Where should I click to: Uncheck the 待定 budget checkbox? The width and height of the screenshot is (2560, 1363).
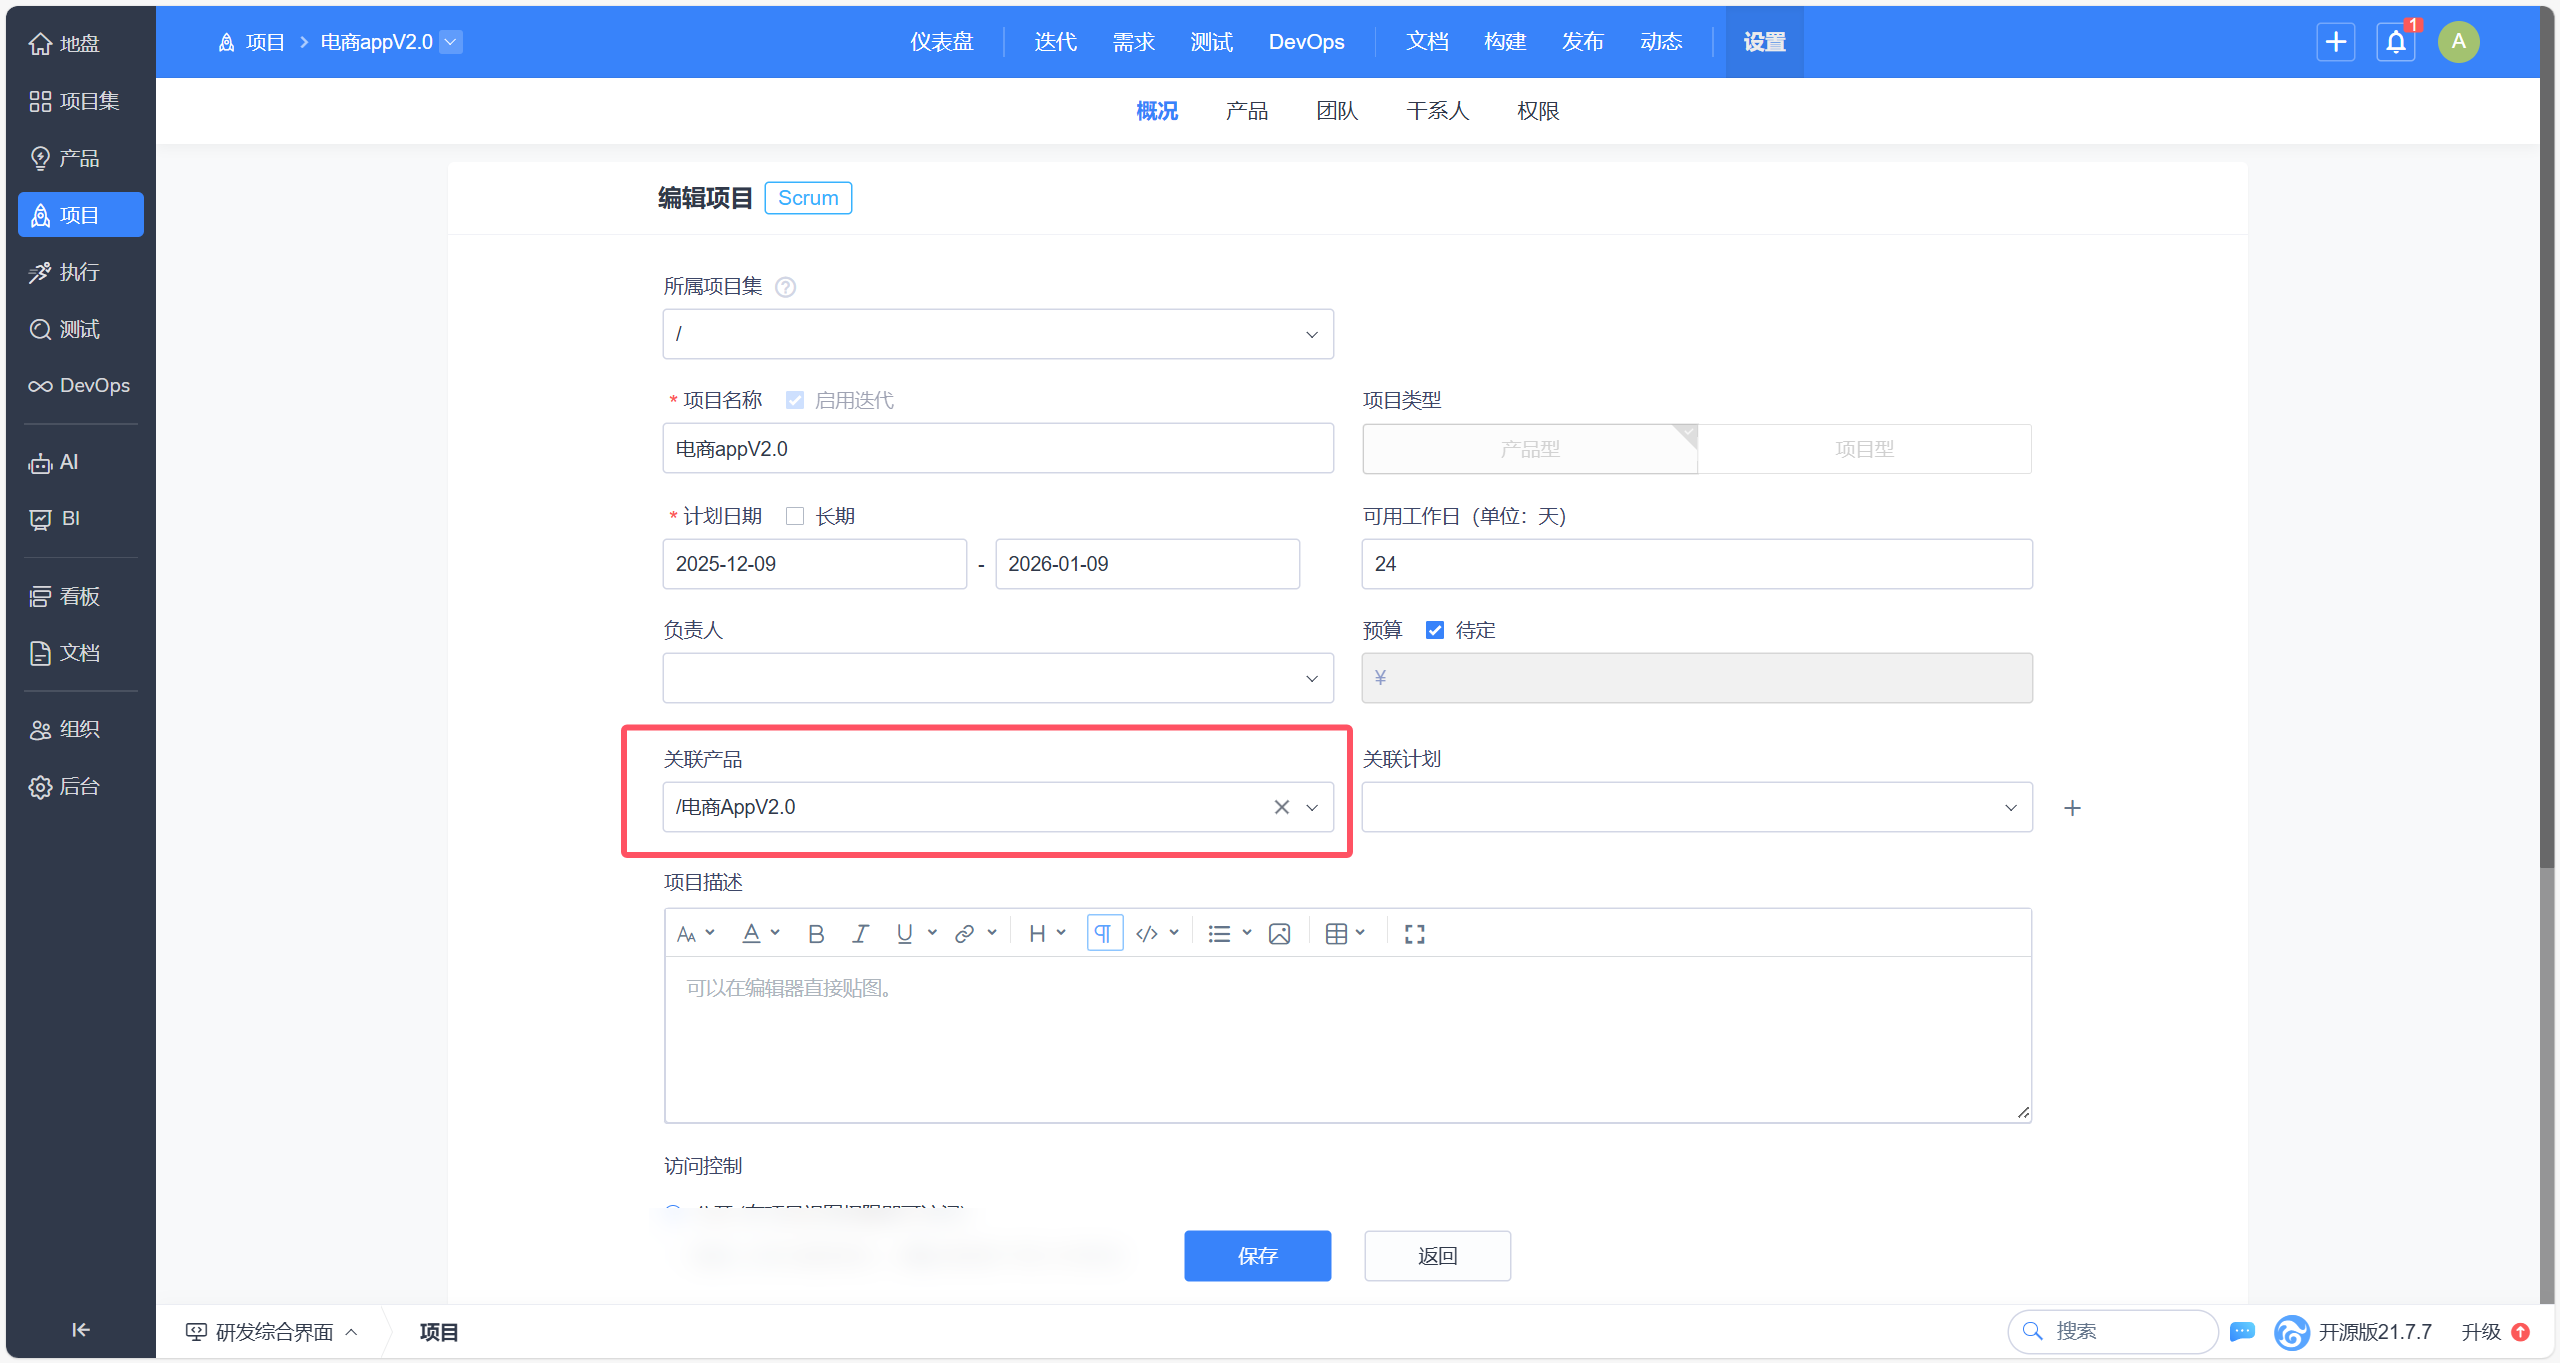1435,630
